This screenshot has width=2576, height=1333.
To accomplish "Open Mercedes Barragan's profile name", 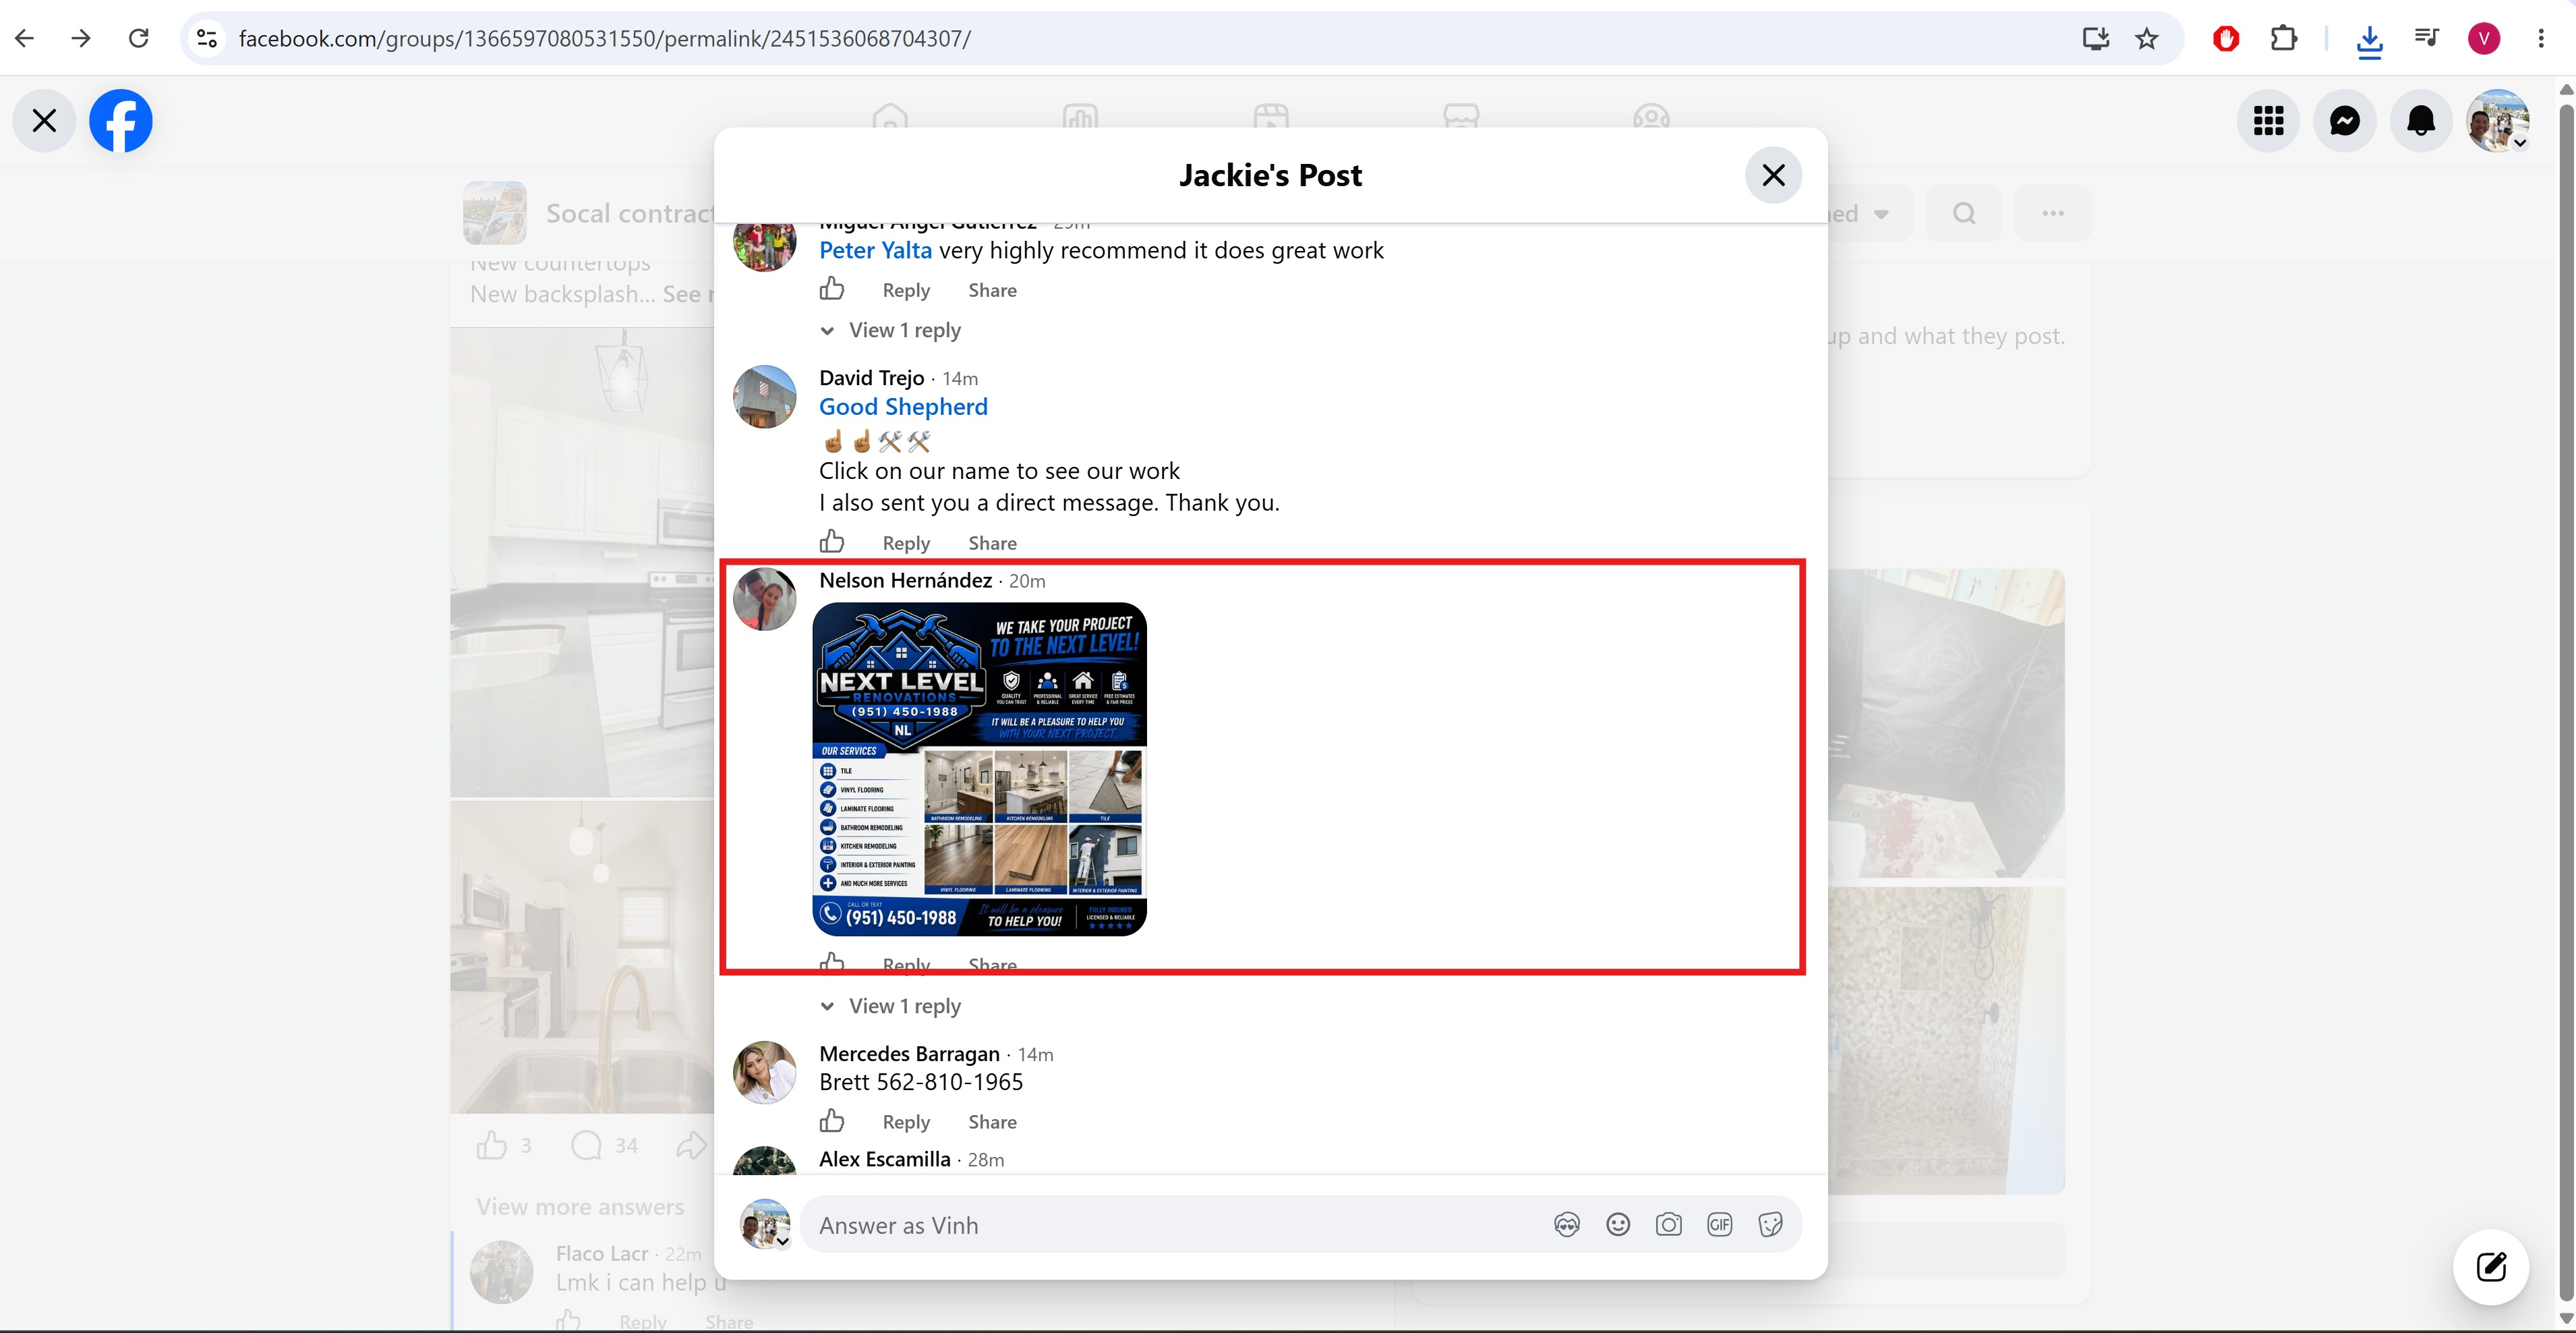I will pyautogui.click(x=909, y=1054).
